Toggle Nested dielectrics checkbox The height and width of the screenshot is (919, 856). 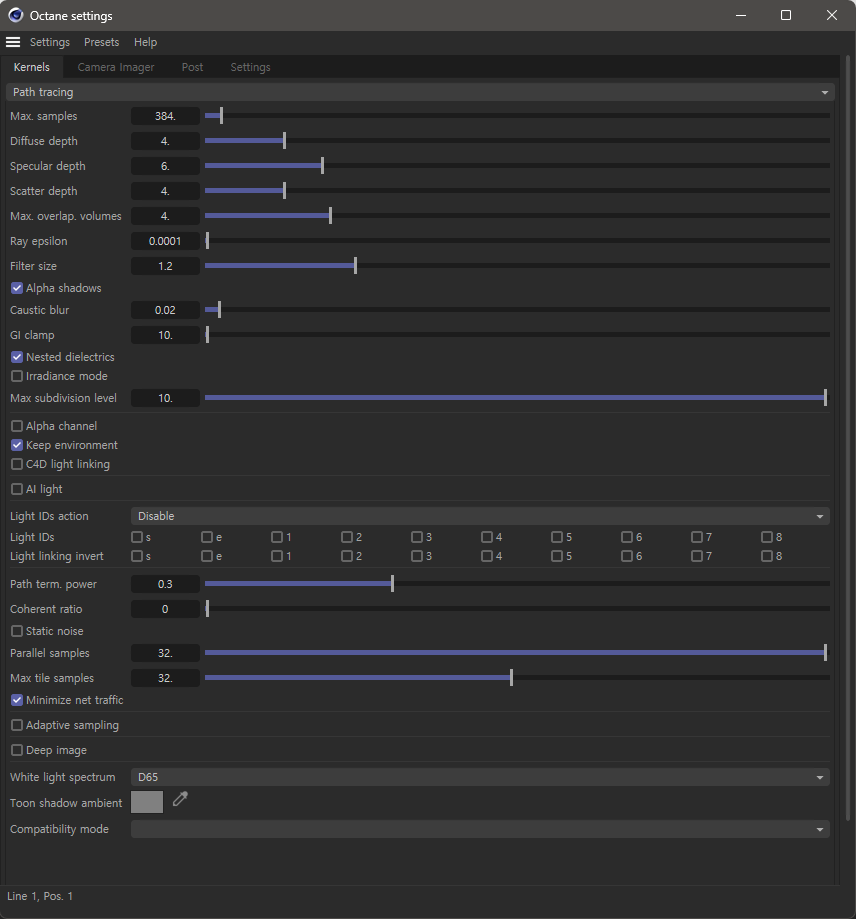(x=17, y=358)
